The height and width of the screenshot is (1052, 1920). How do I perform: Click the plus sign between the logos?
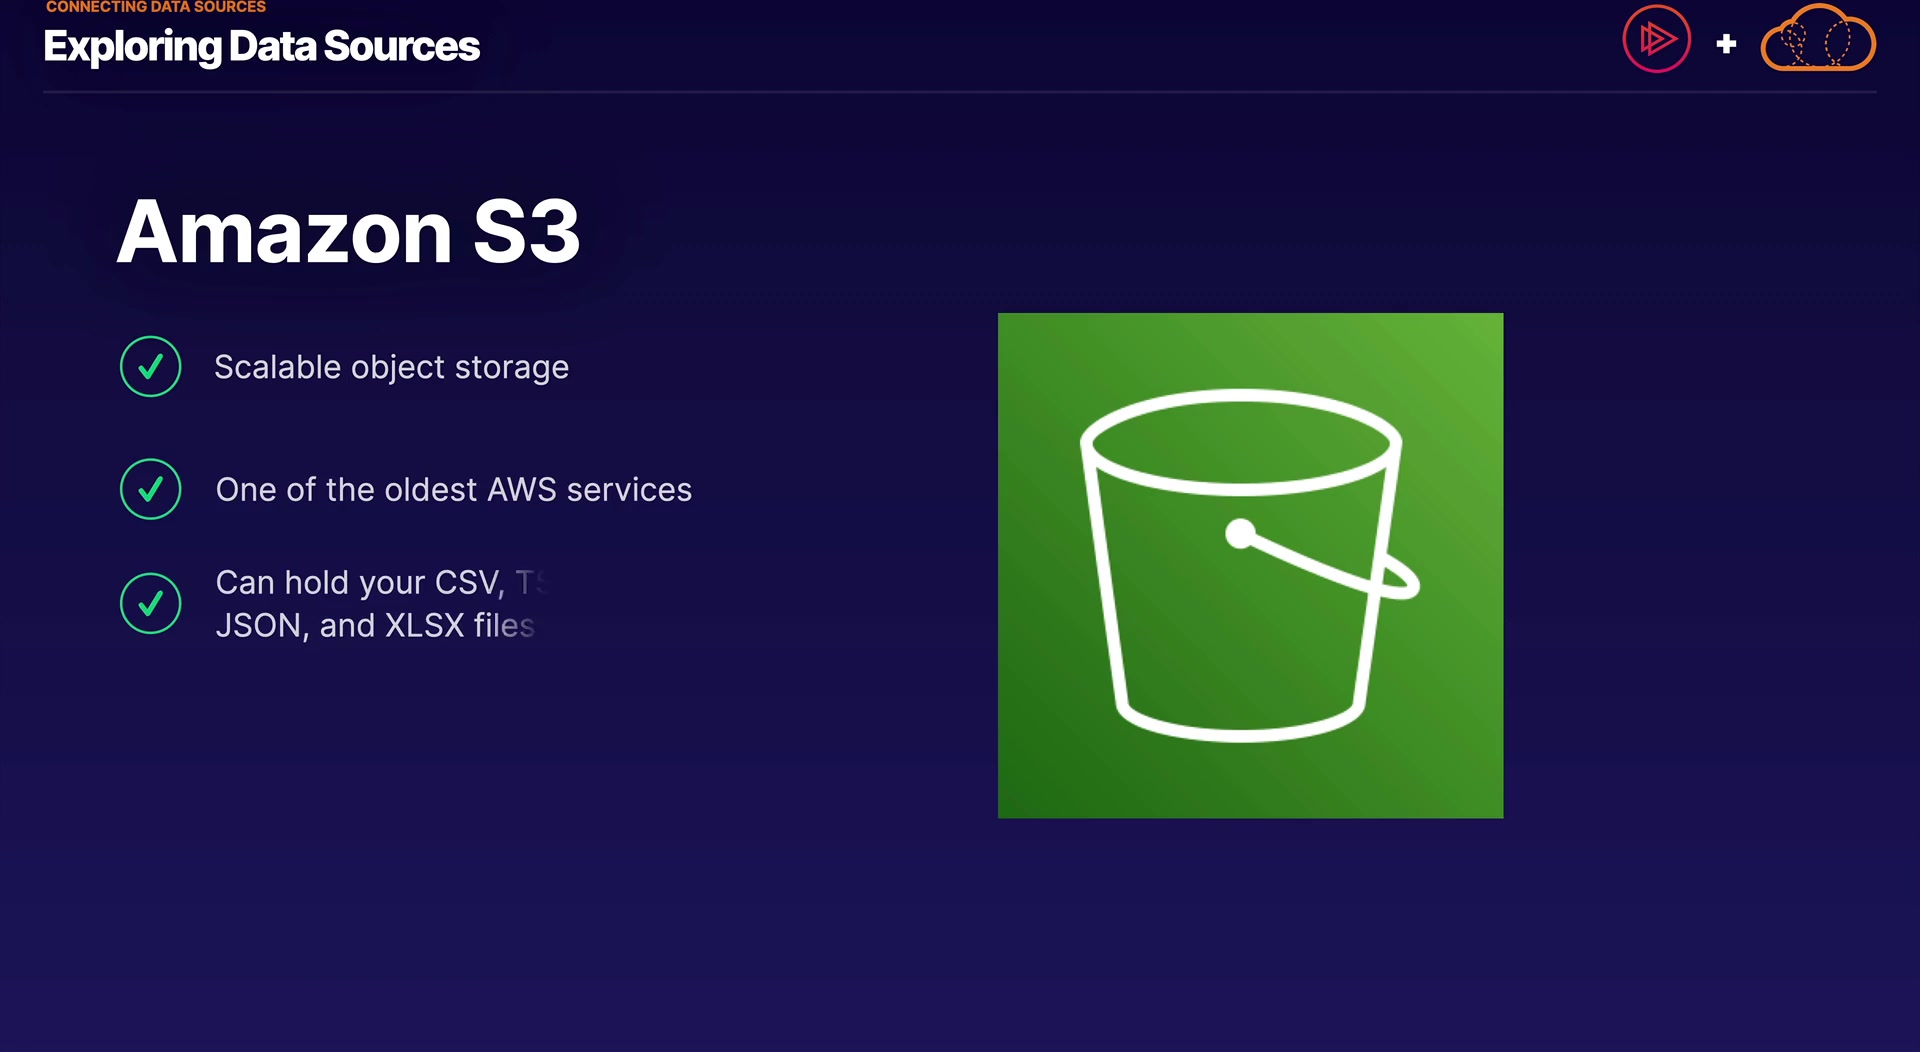tap(1726, 44)
